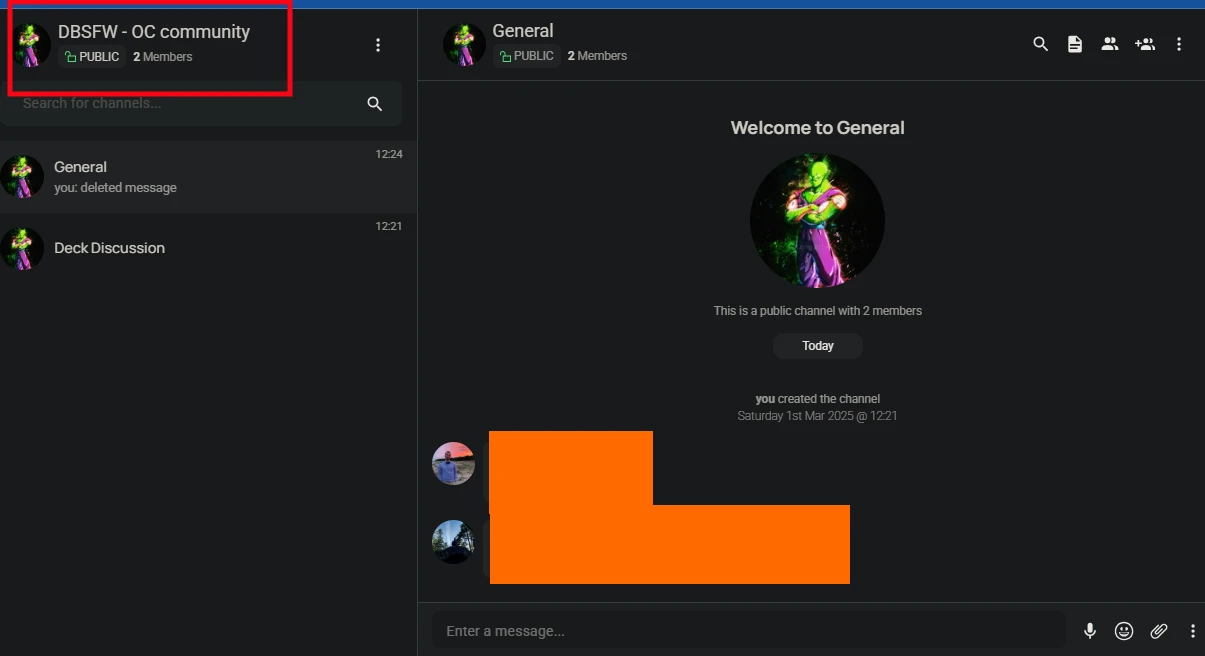Click the first message sender's avatar

(453, 464)
